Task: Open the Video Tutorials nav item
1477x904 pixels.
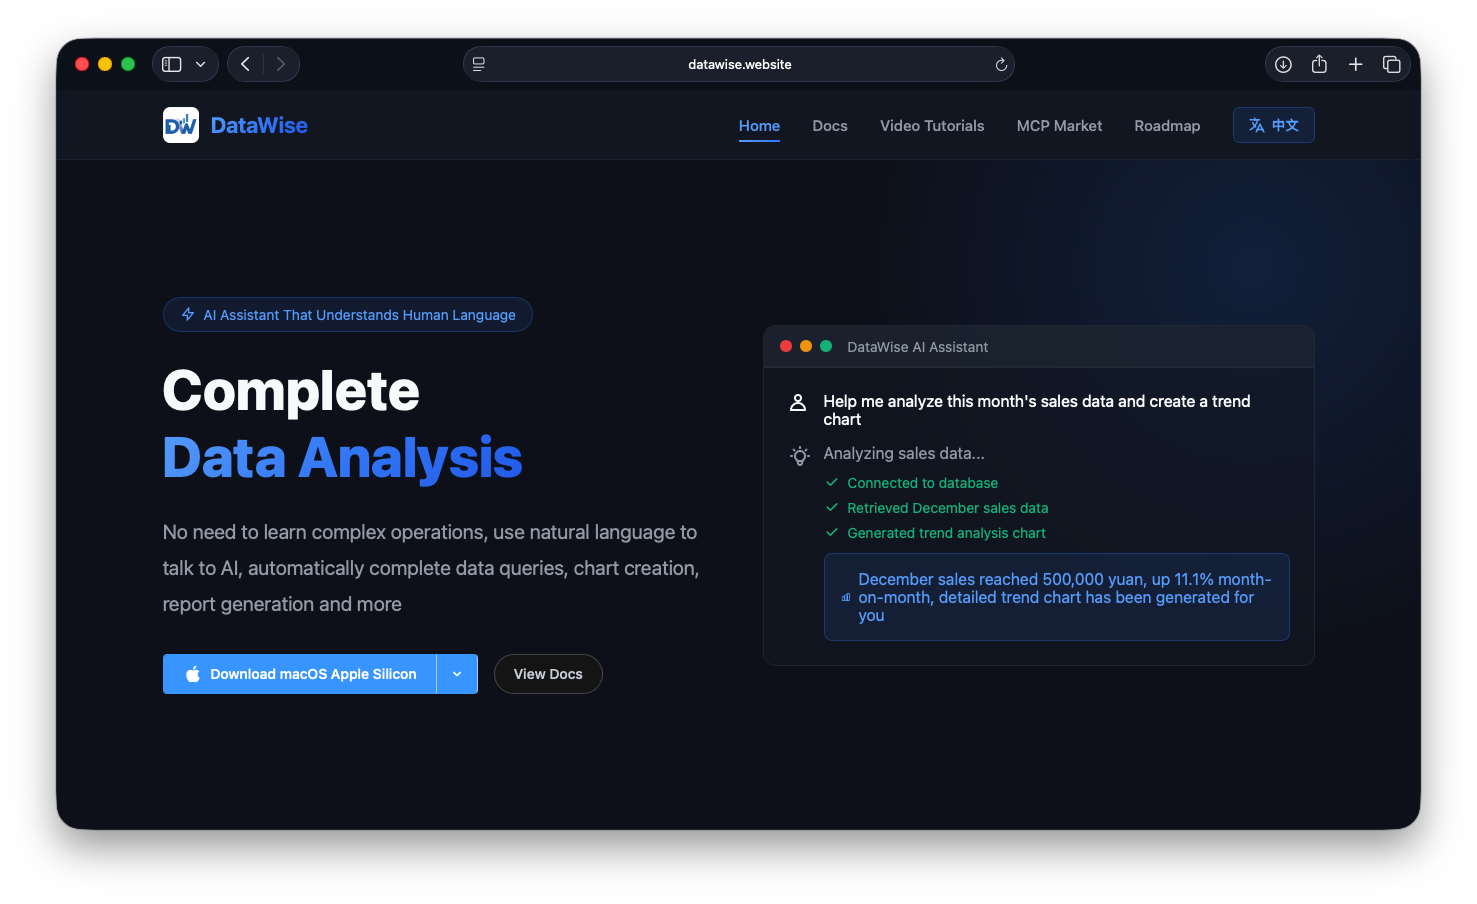Action: (x=932, y=126)
